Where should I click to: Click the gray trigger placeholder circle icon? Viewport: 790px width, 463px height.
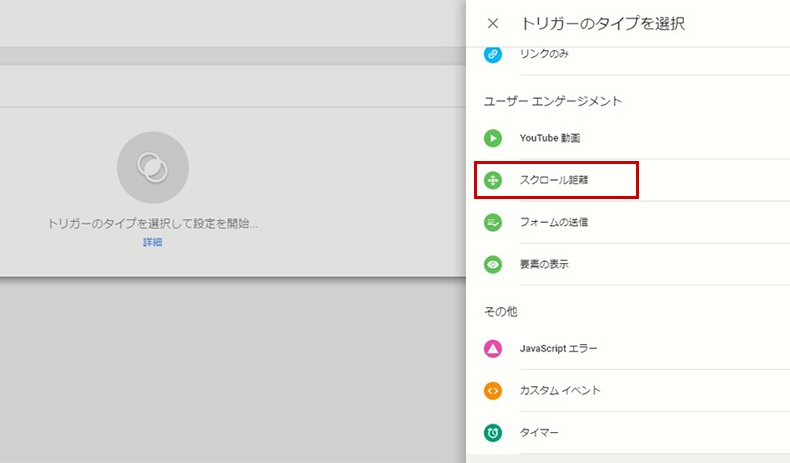[x=153, y=167]
